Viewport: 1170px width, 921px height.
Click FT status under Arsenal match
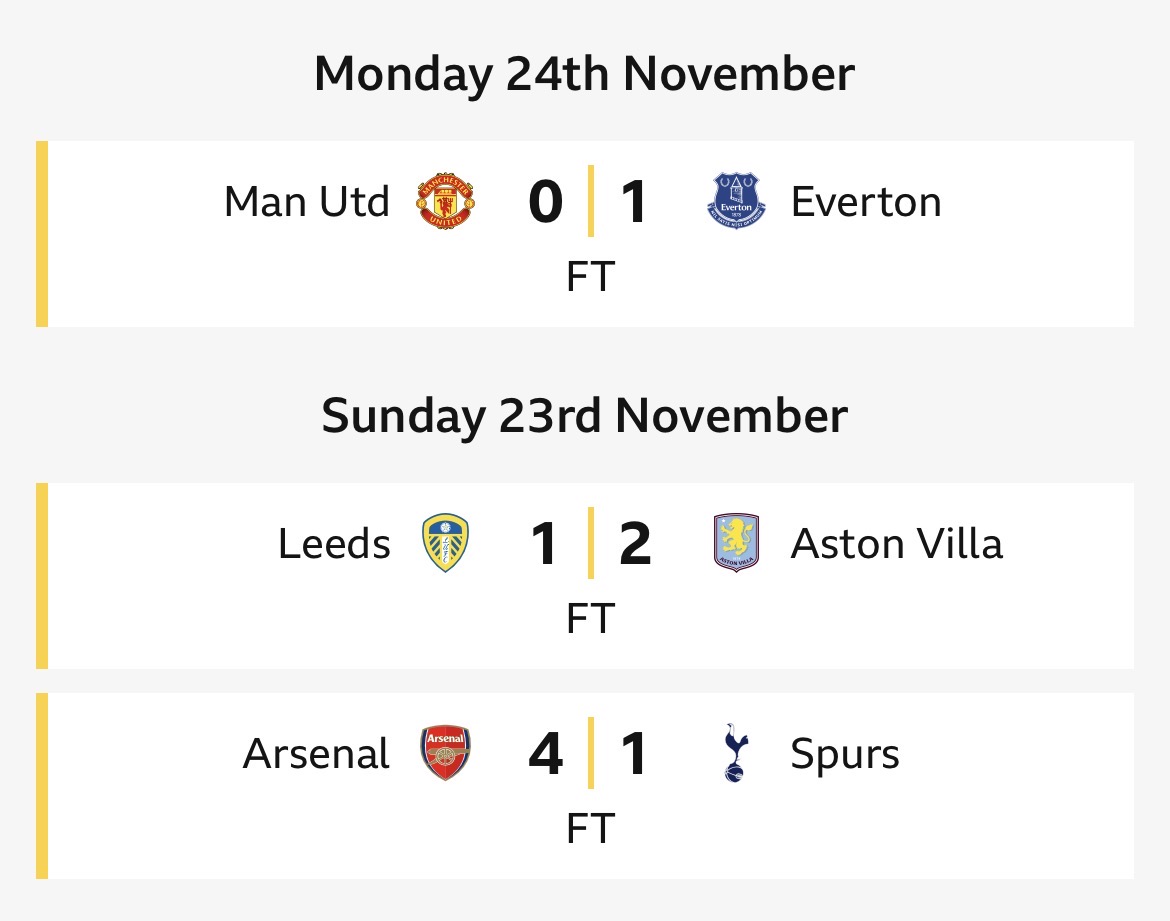pos(589,829)
